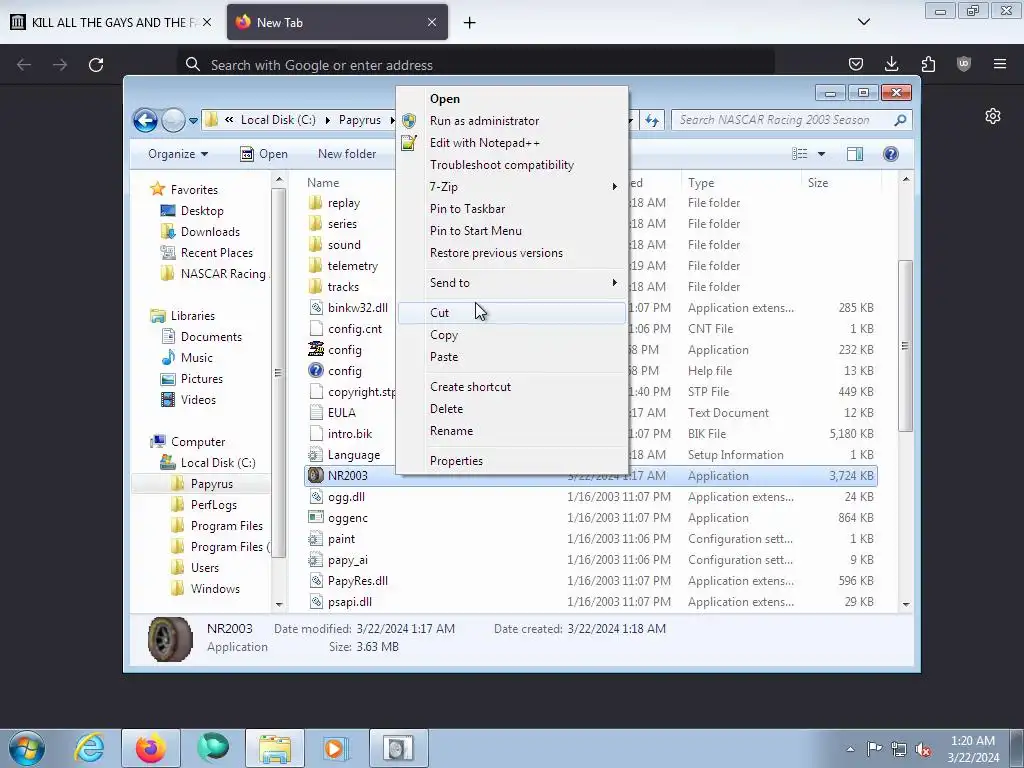
Task: Click the Explorer forward arrow button
Action: coord(173,120)
